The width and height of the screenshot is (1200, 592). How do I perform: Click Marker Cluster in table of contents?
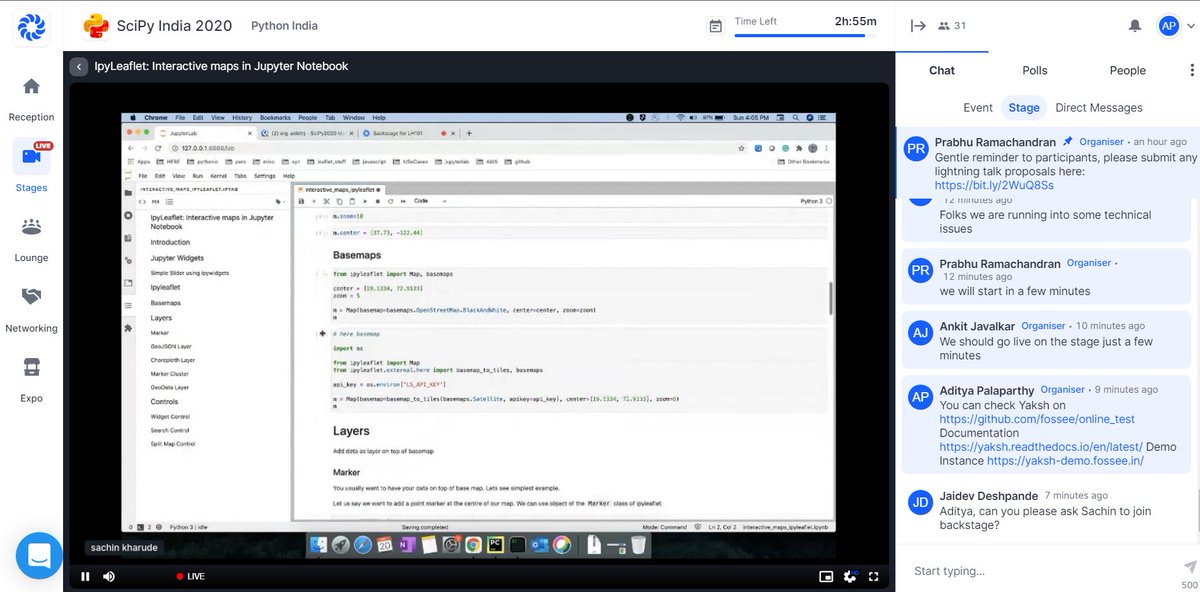point(169,373)
